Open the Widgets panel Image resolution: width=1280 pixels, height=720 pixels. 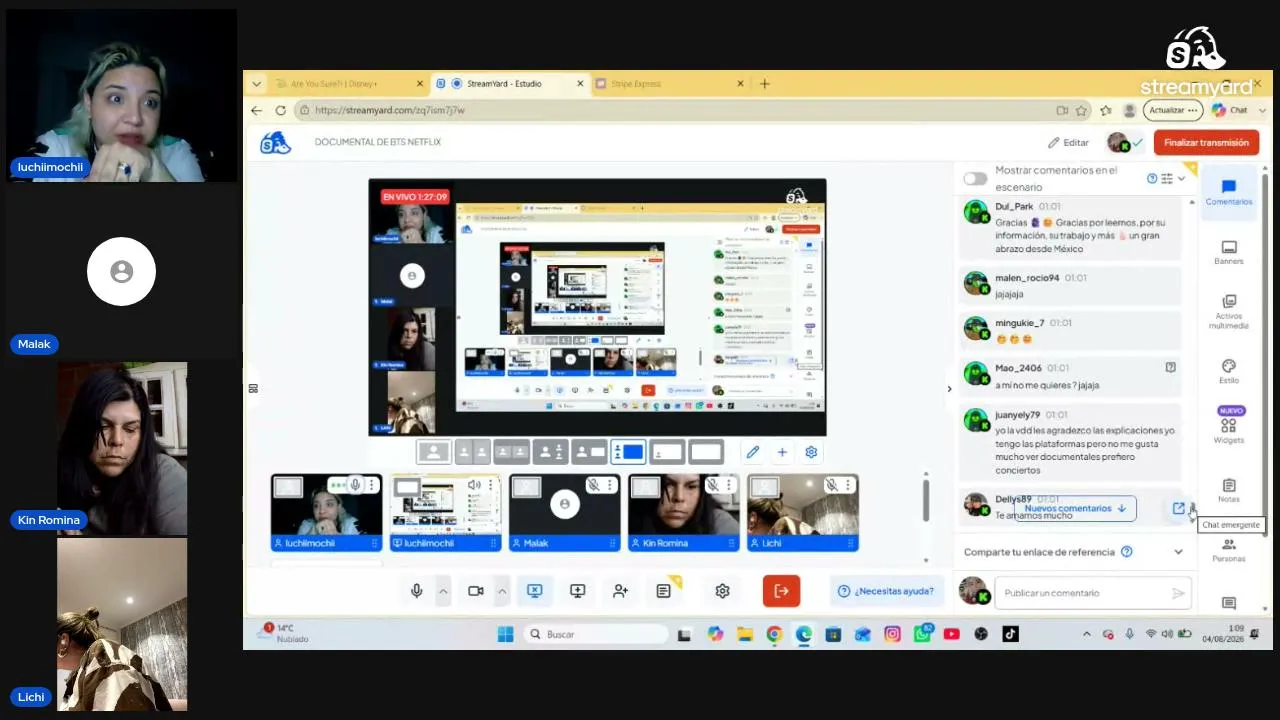(1229, 426)
